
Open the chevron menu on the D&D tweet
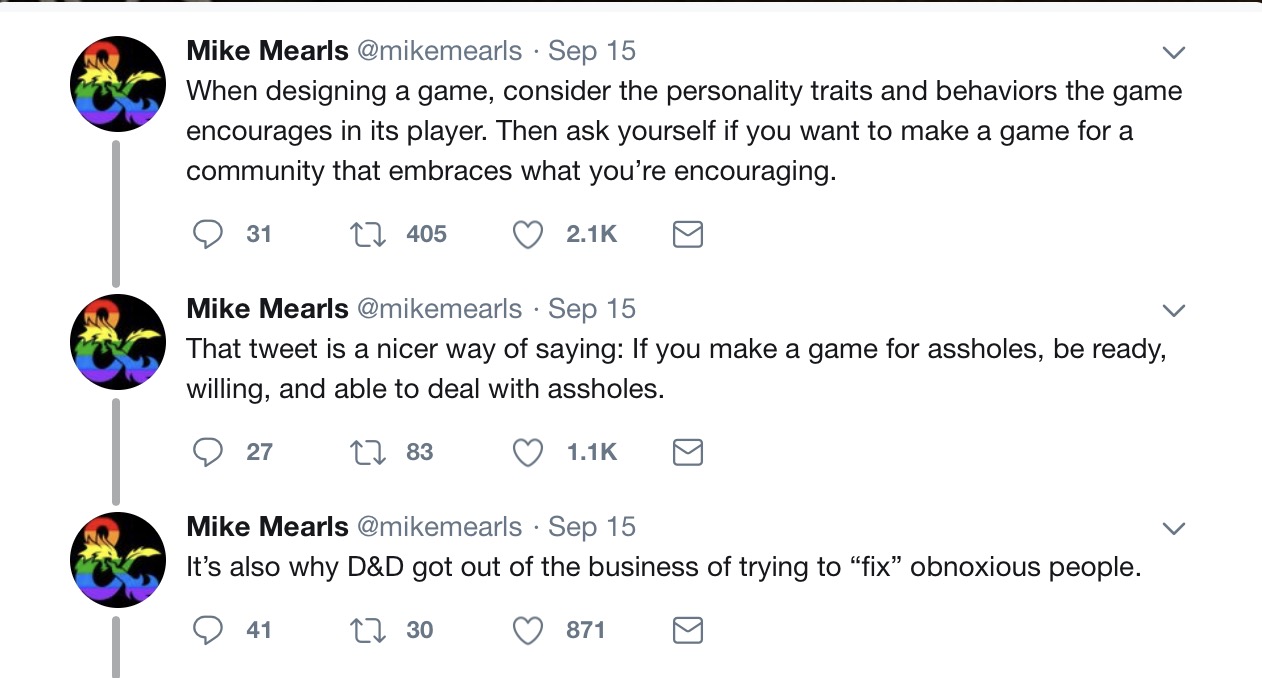tap(1174, 528)
